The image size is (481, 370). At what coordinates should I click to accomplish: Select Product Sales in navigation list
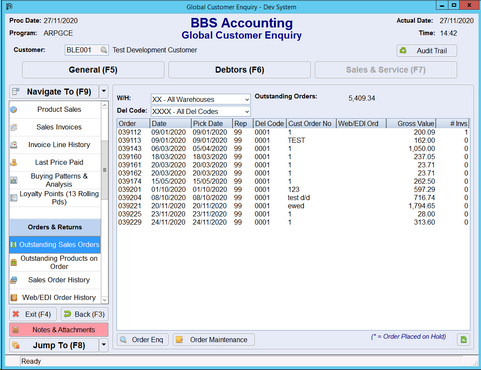(55, 109)
